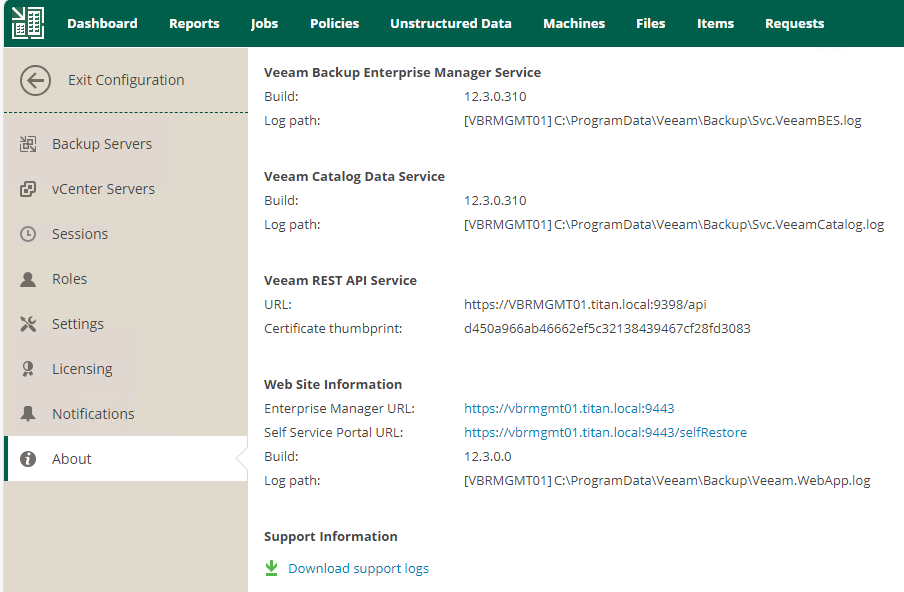Select the Unstructured Data tab
The image size is (904, 592).
(x=451, y=24)
